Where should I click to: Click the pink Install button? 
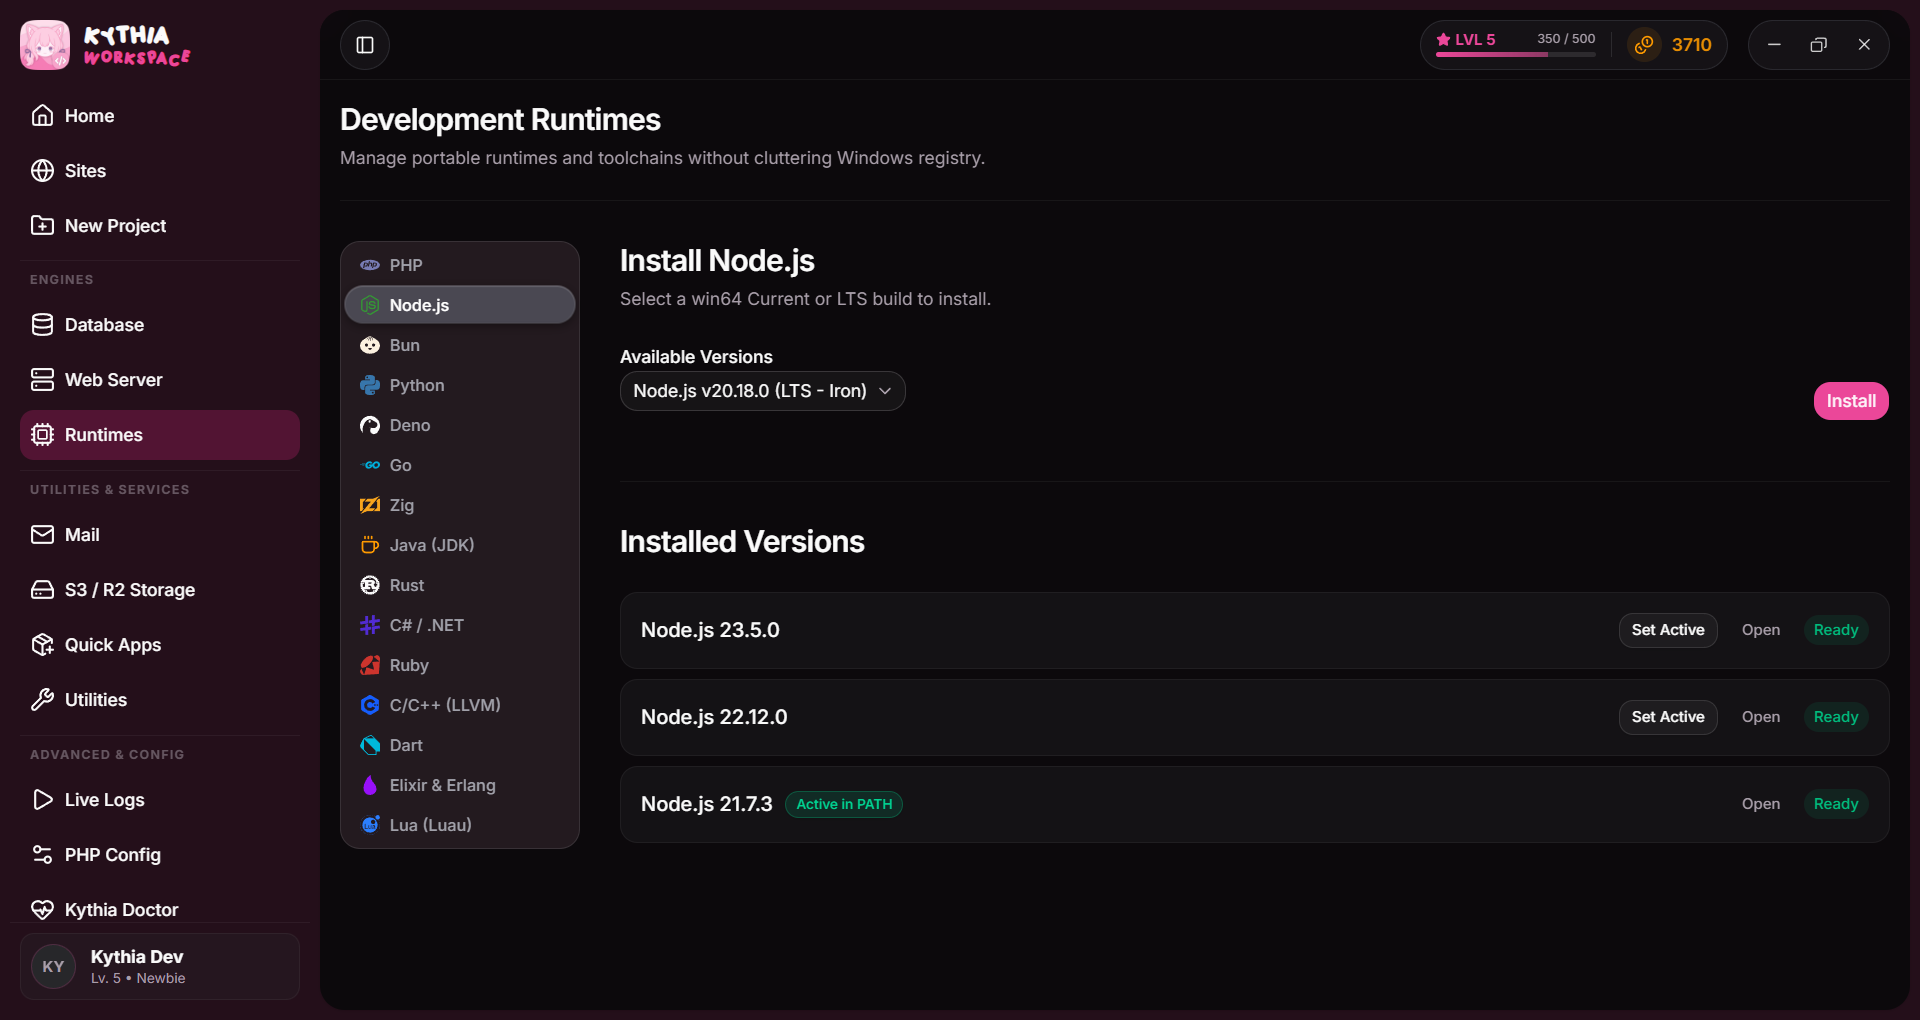click(1851, 401)
